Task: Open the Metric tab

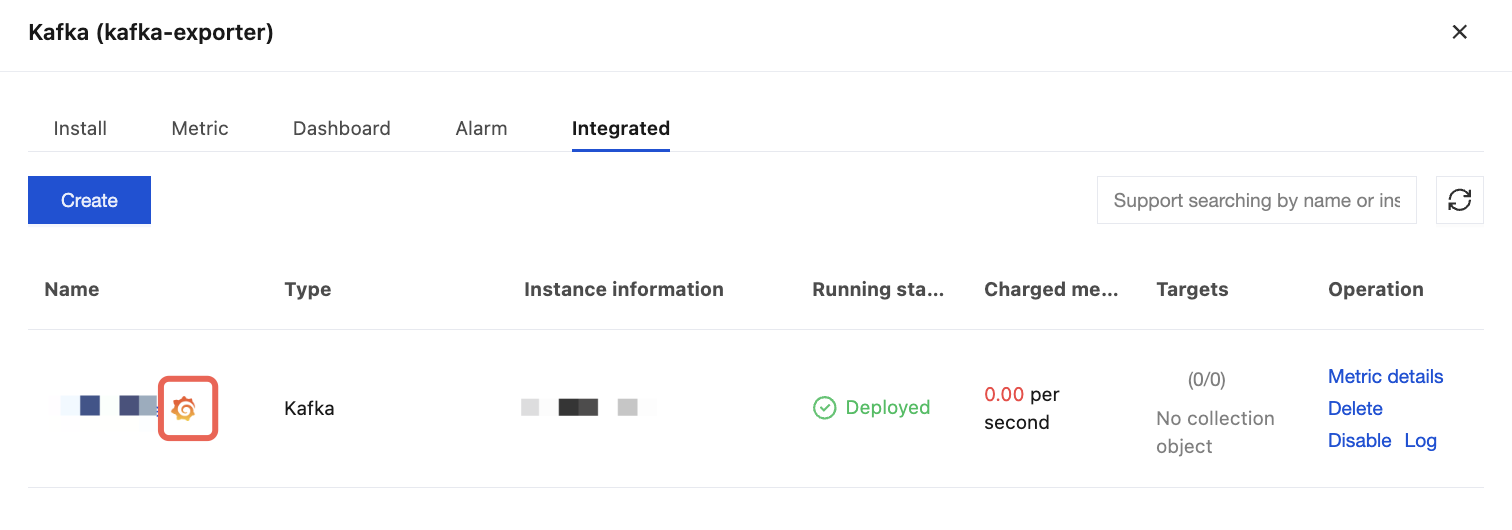Action: click(200, 128)
